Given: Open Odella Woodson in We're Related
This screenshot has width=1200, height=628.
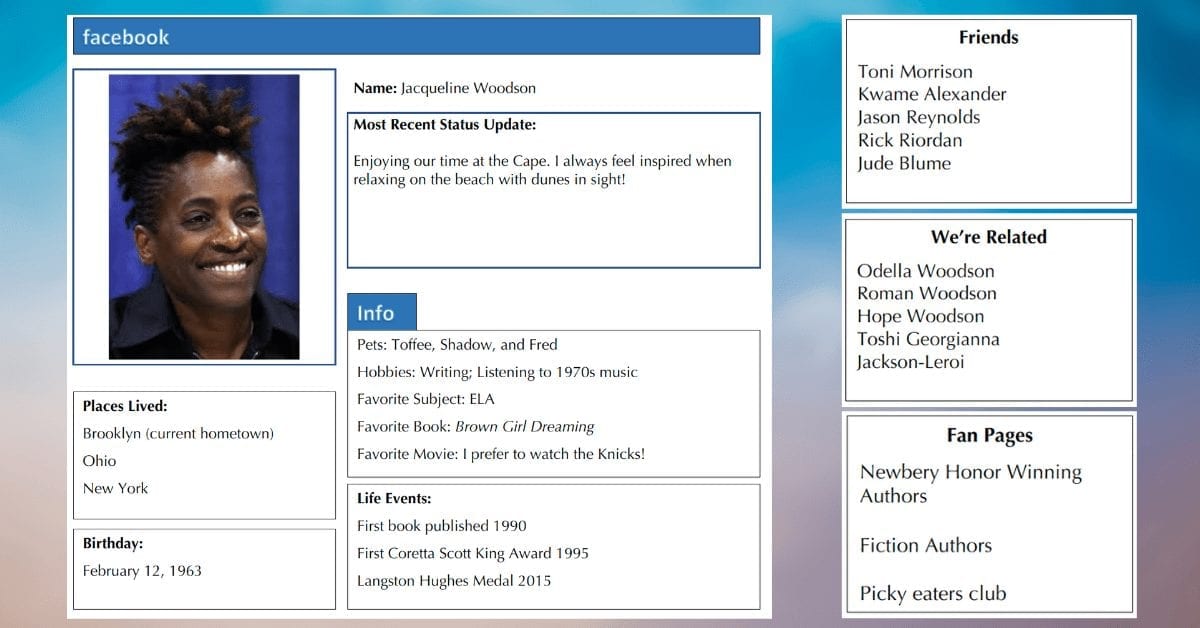Looking at the screenshot, I should point(926,271).
